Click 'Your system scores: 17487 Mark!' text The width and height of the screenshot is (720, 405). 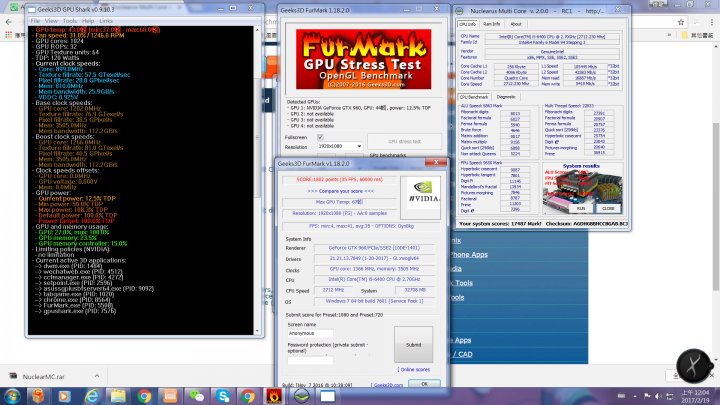501,224
